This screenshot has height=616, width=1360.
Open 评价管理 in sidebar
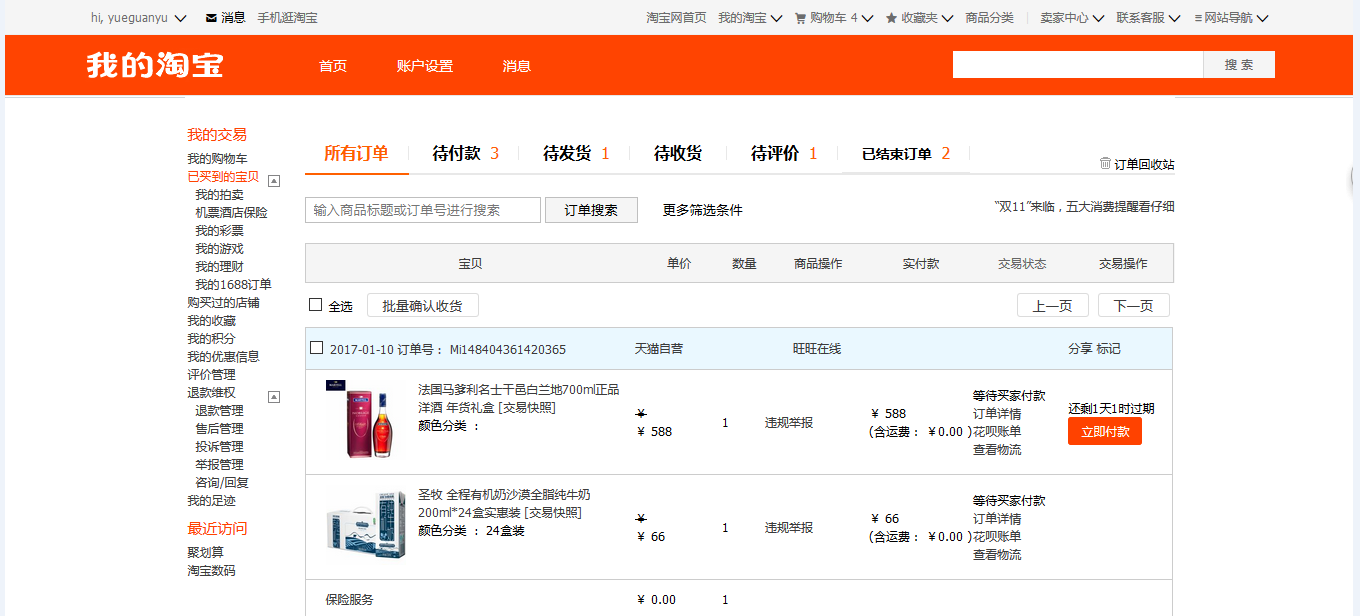click(x=211, y=375)
